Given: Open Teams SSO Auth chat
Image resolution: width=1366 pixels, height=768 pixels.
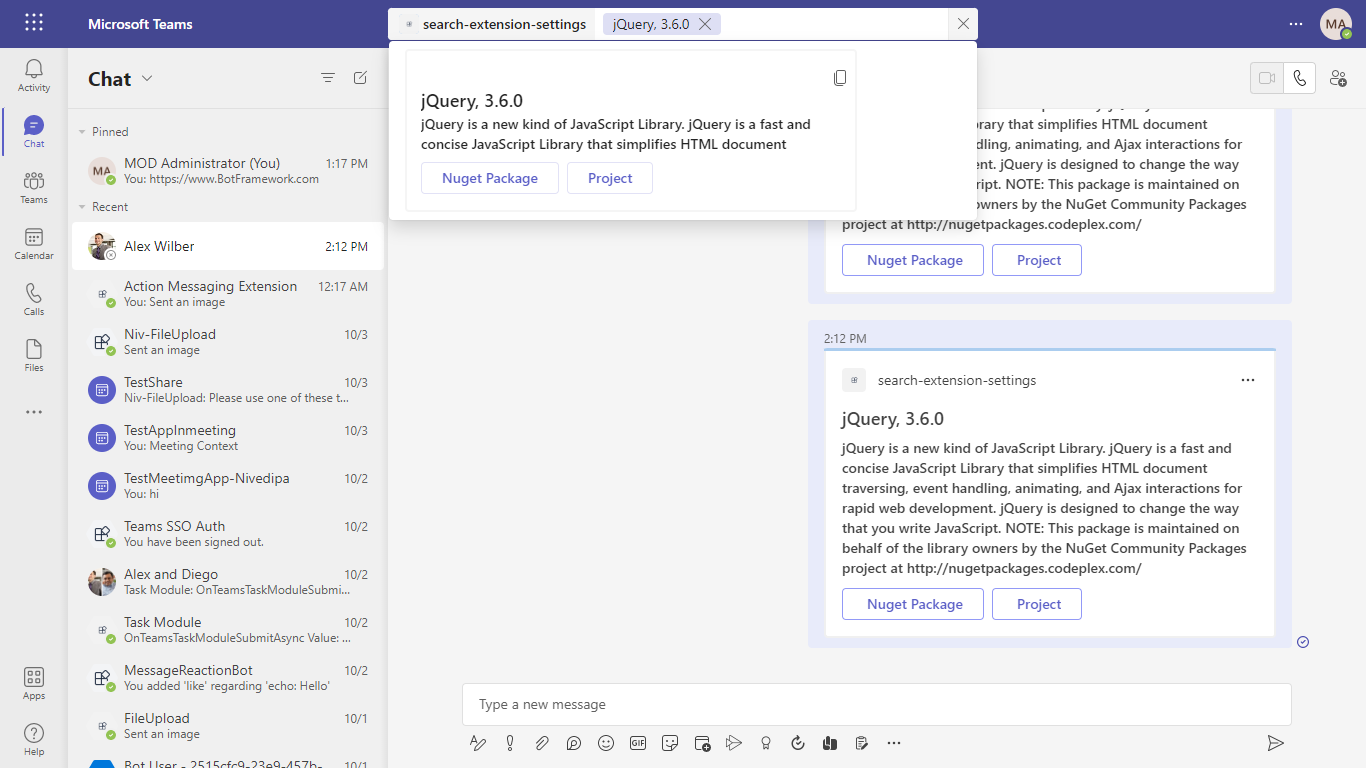Looking at the screenshot, I should point(228,534).
